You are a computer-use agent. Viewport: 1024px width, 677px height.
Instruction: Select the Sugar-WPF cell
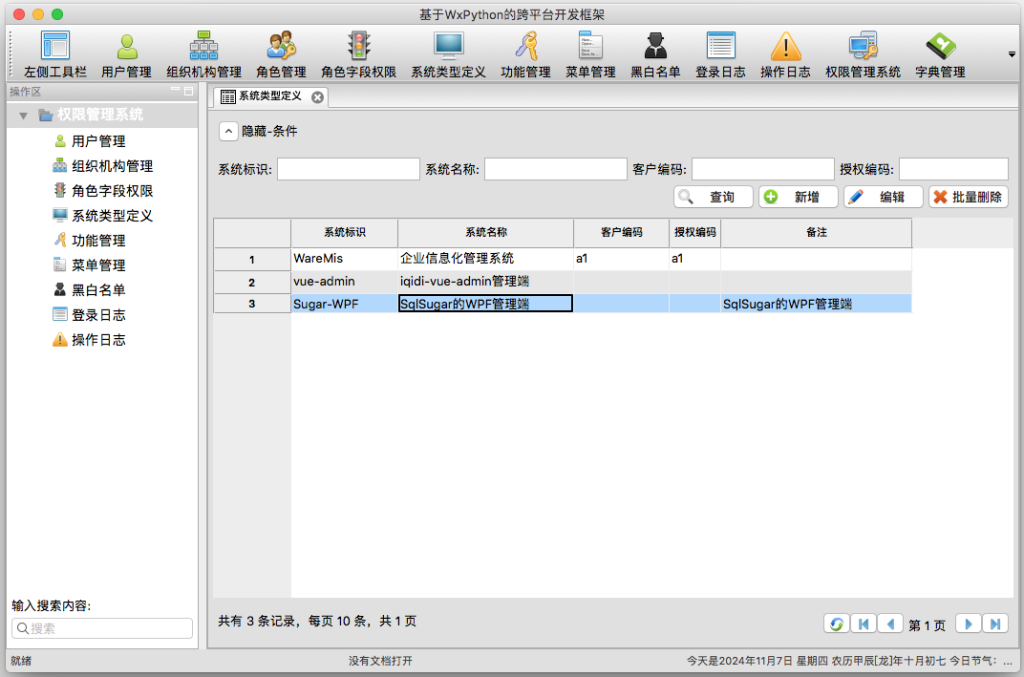click(344, 304)
